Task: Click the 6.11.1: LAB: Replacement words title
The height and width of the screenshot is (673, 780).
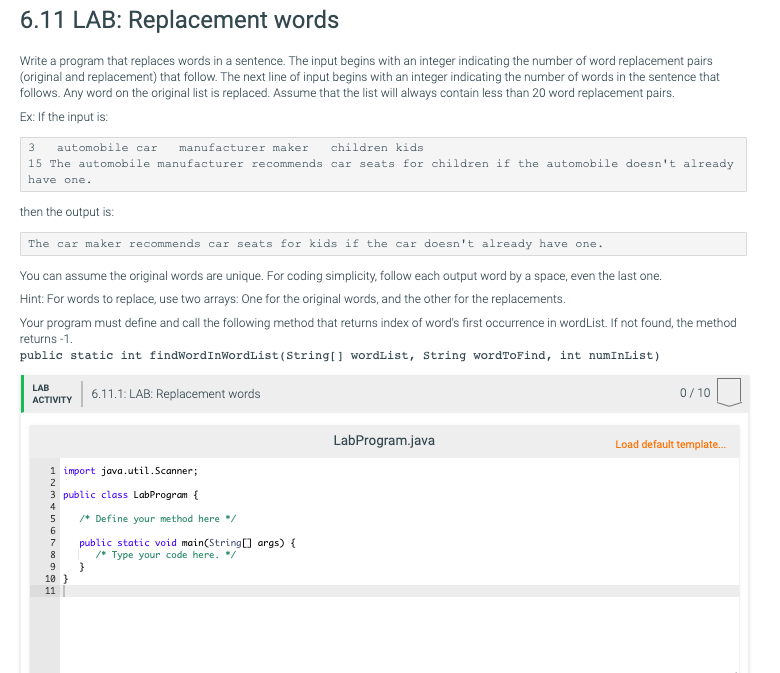Action: 176,394
